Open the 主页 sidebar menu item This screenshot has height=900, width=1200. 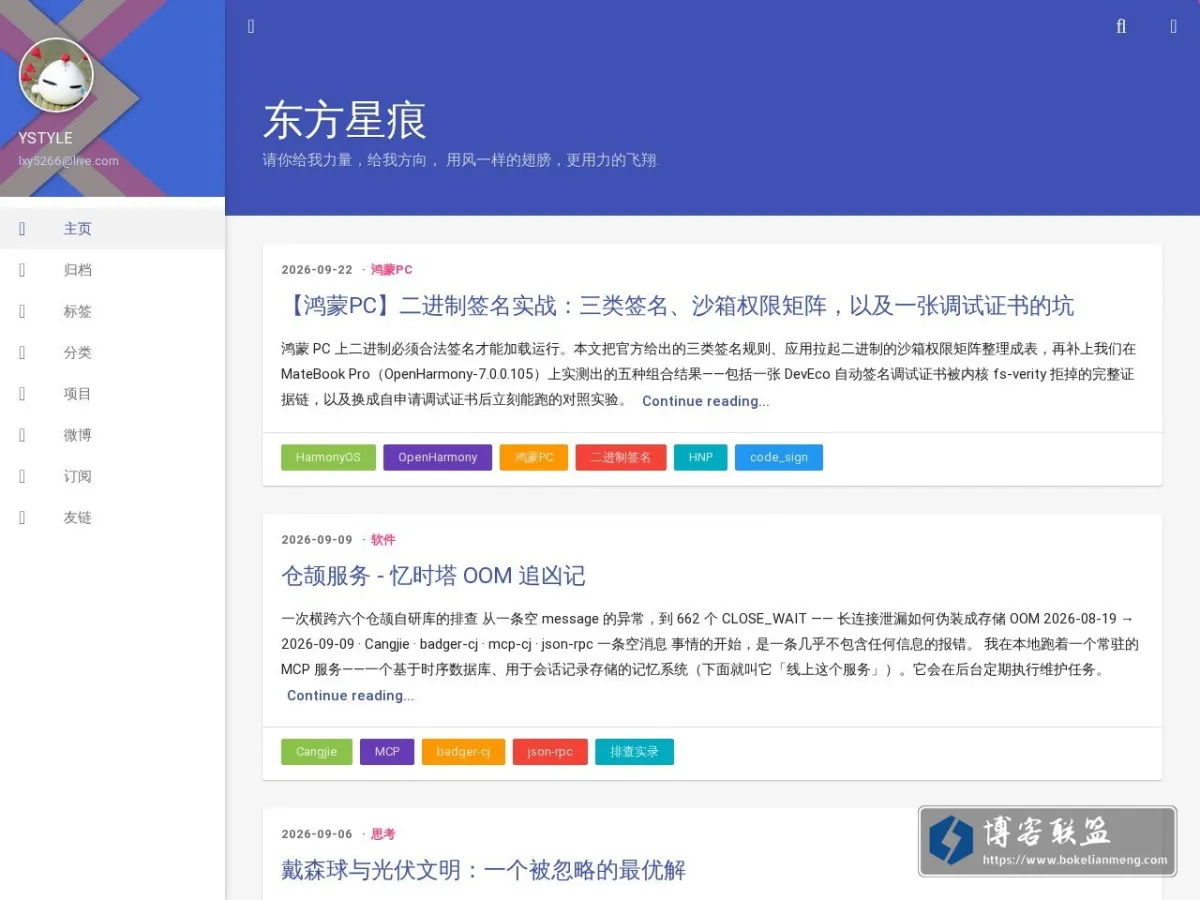tap(112, 229)
